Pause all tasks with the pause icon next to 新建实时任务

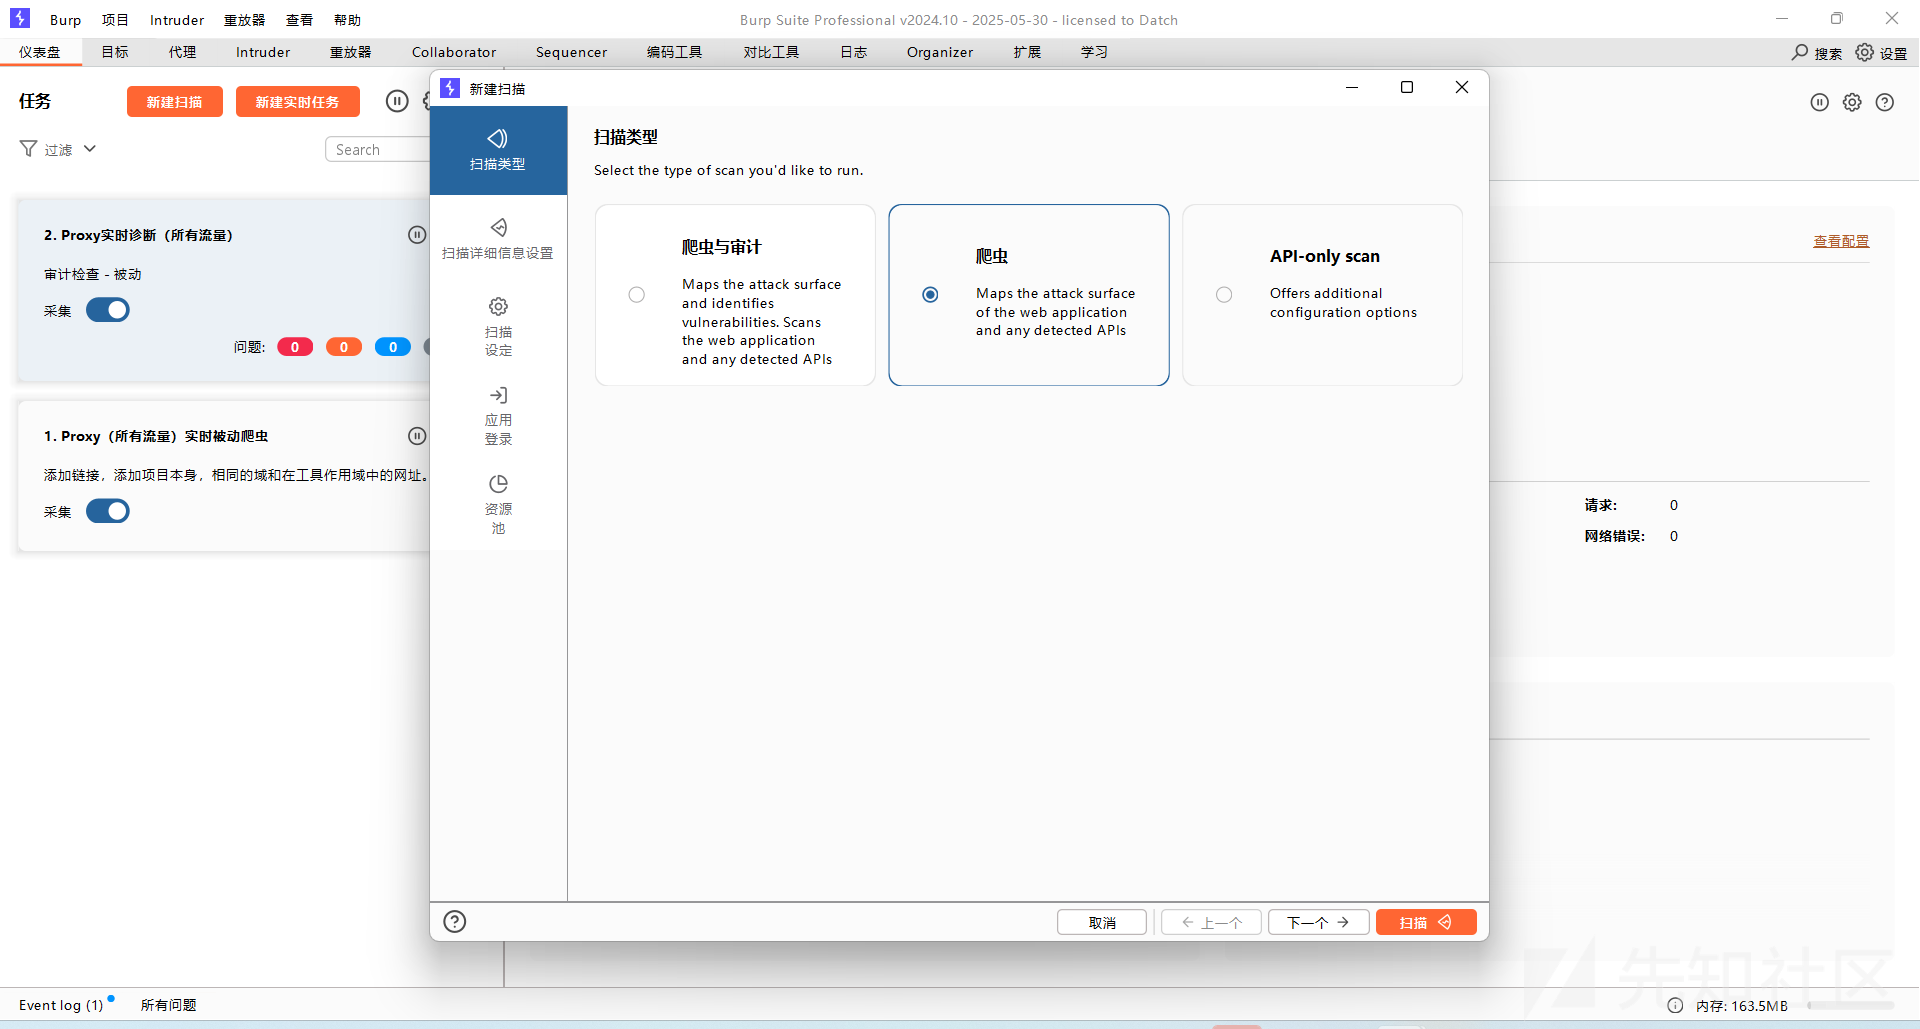(397, 101)
